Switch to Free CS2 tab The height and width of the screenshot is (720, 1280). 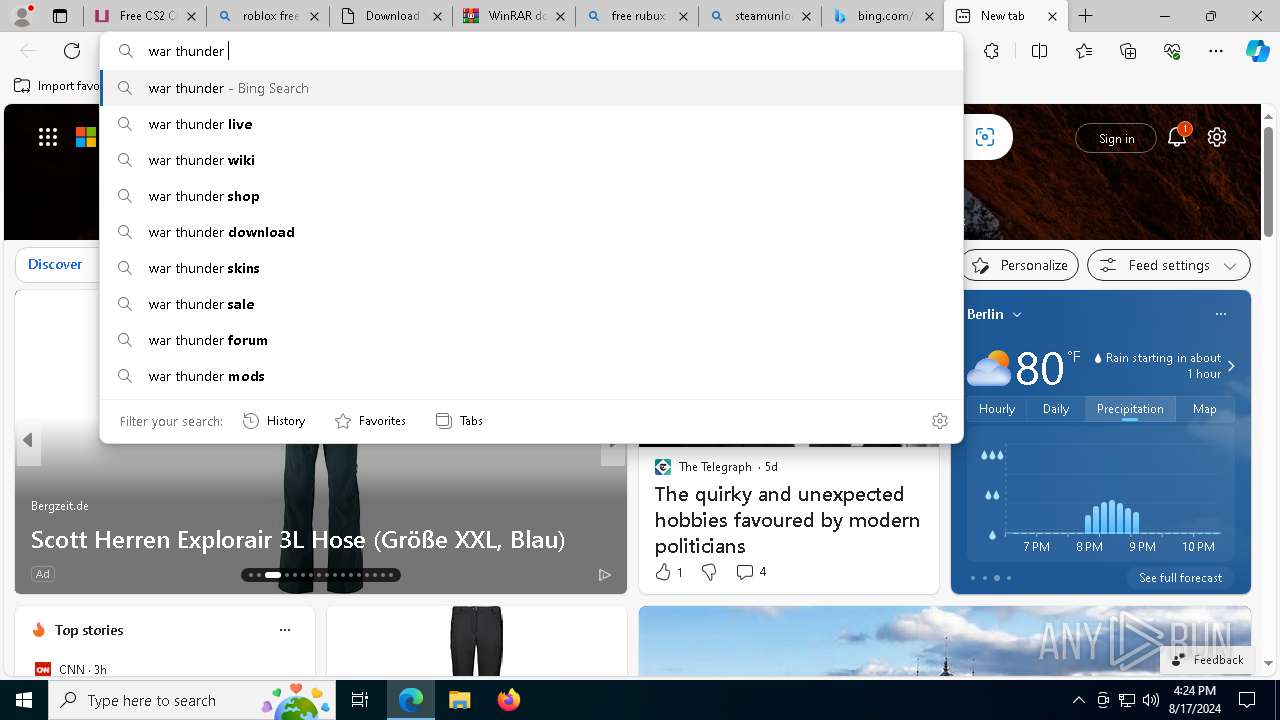[146, 16]
